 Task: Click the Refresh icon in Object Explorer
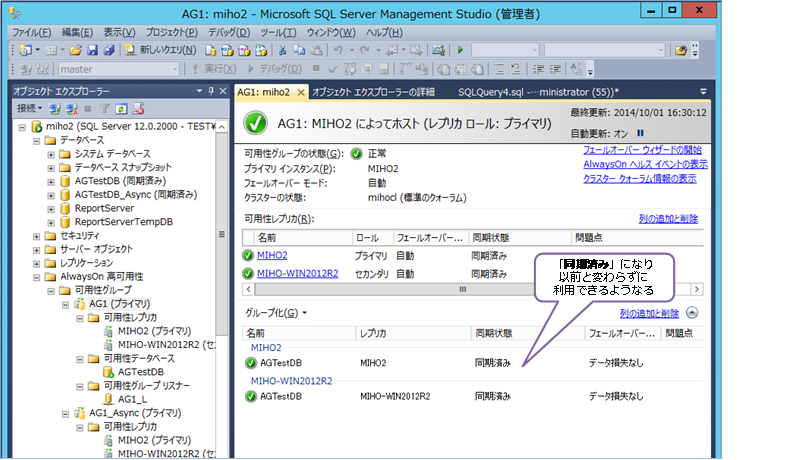pos(121,109)
